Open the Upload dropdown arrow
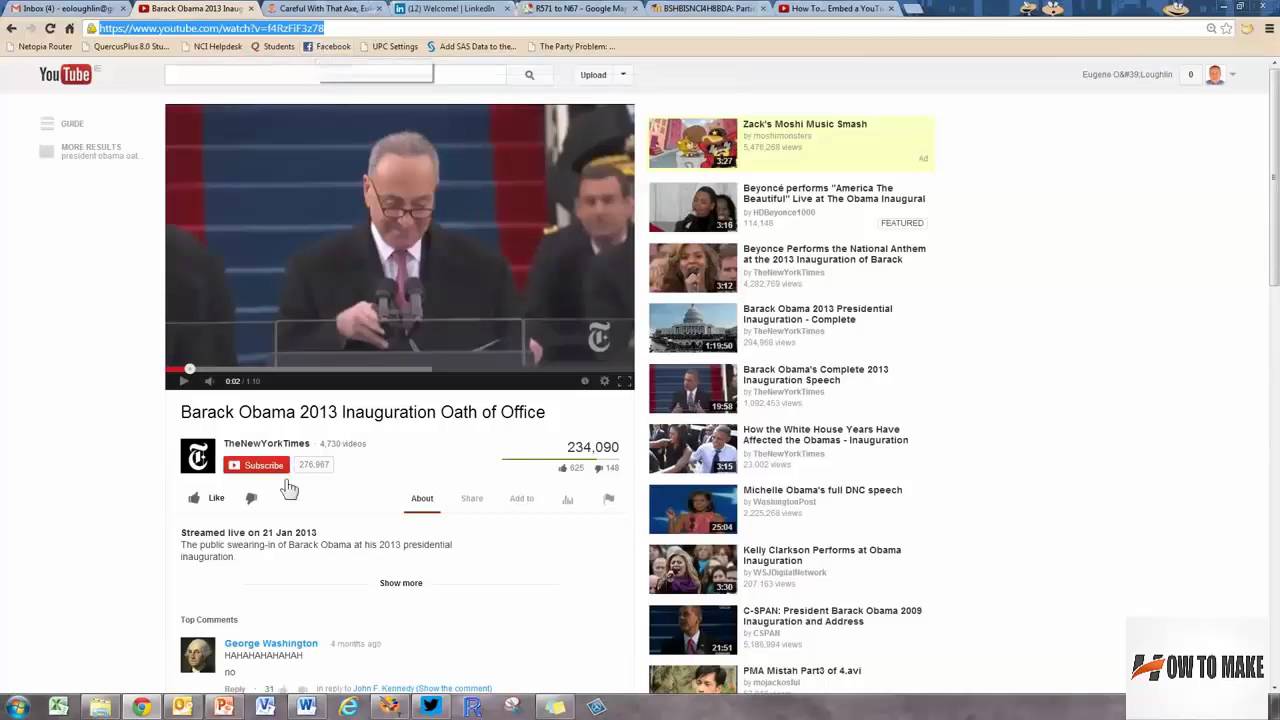 [x=623, y=75]
